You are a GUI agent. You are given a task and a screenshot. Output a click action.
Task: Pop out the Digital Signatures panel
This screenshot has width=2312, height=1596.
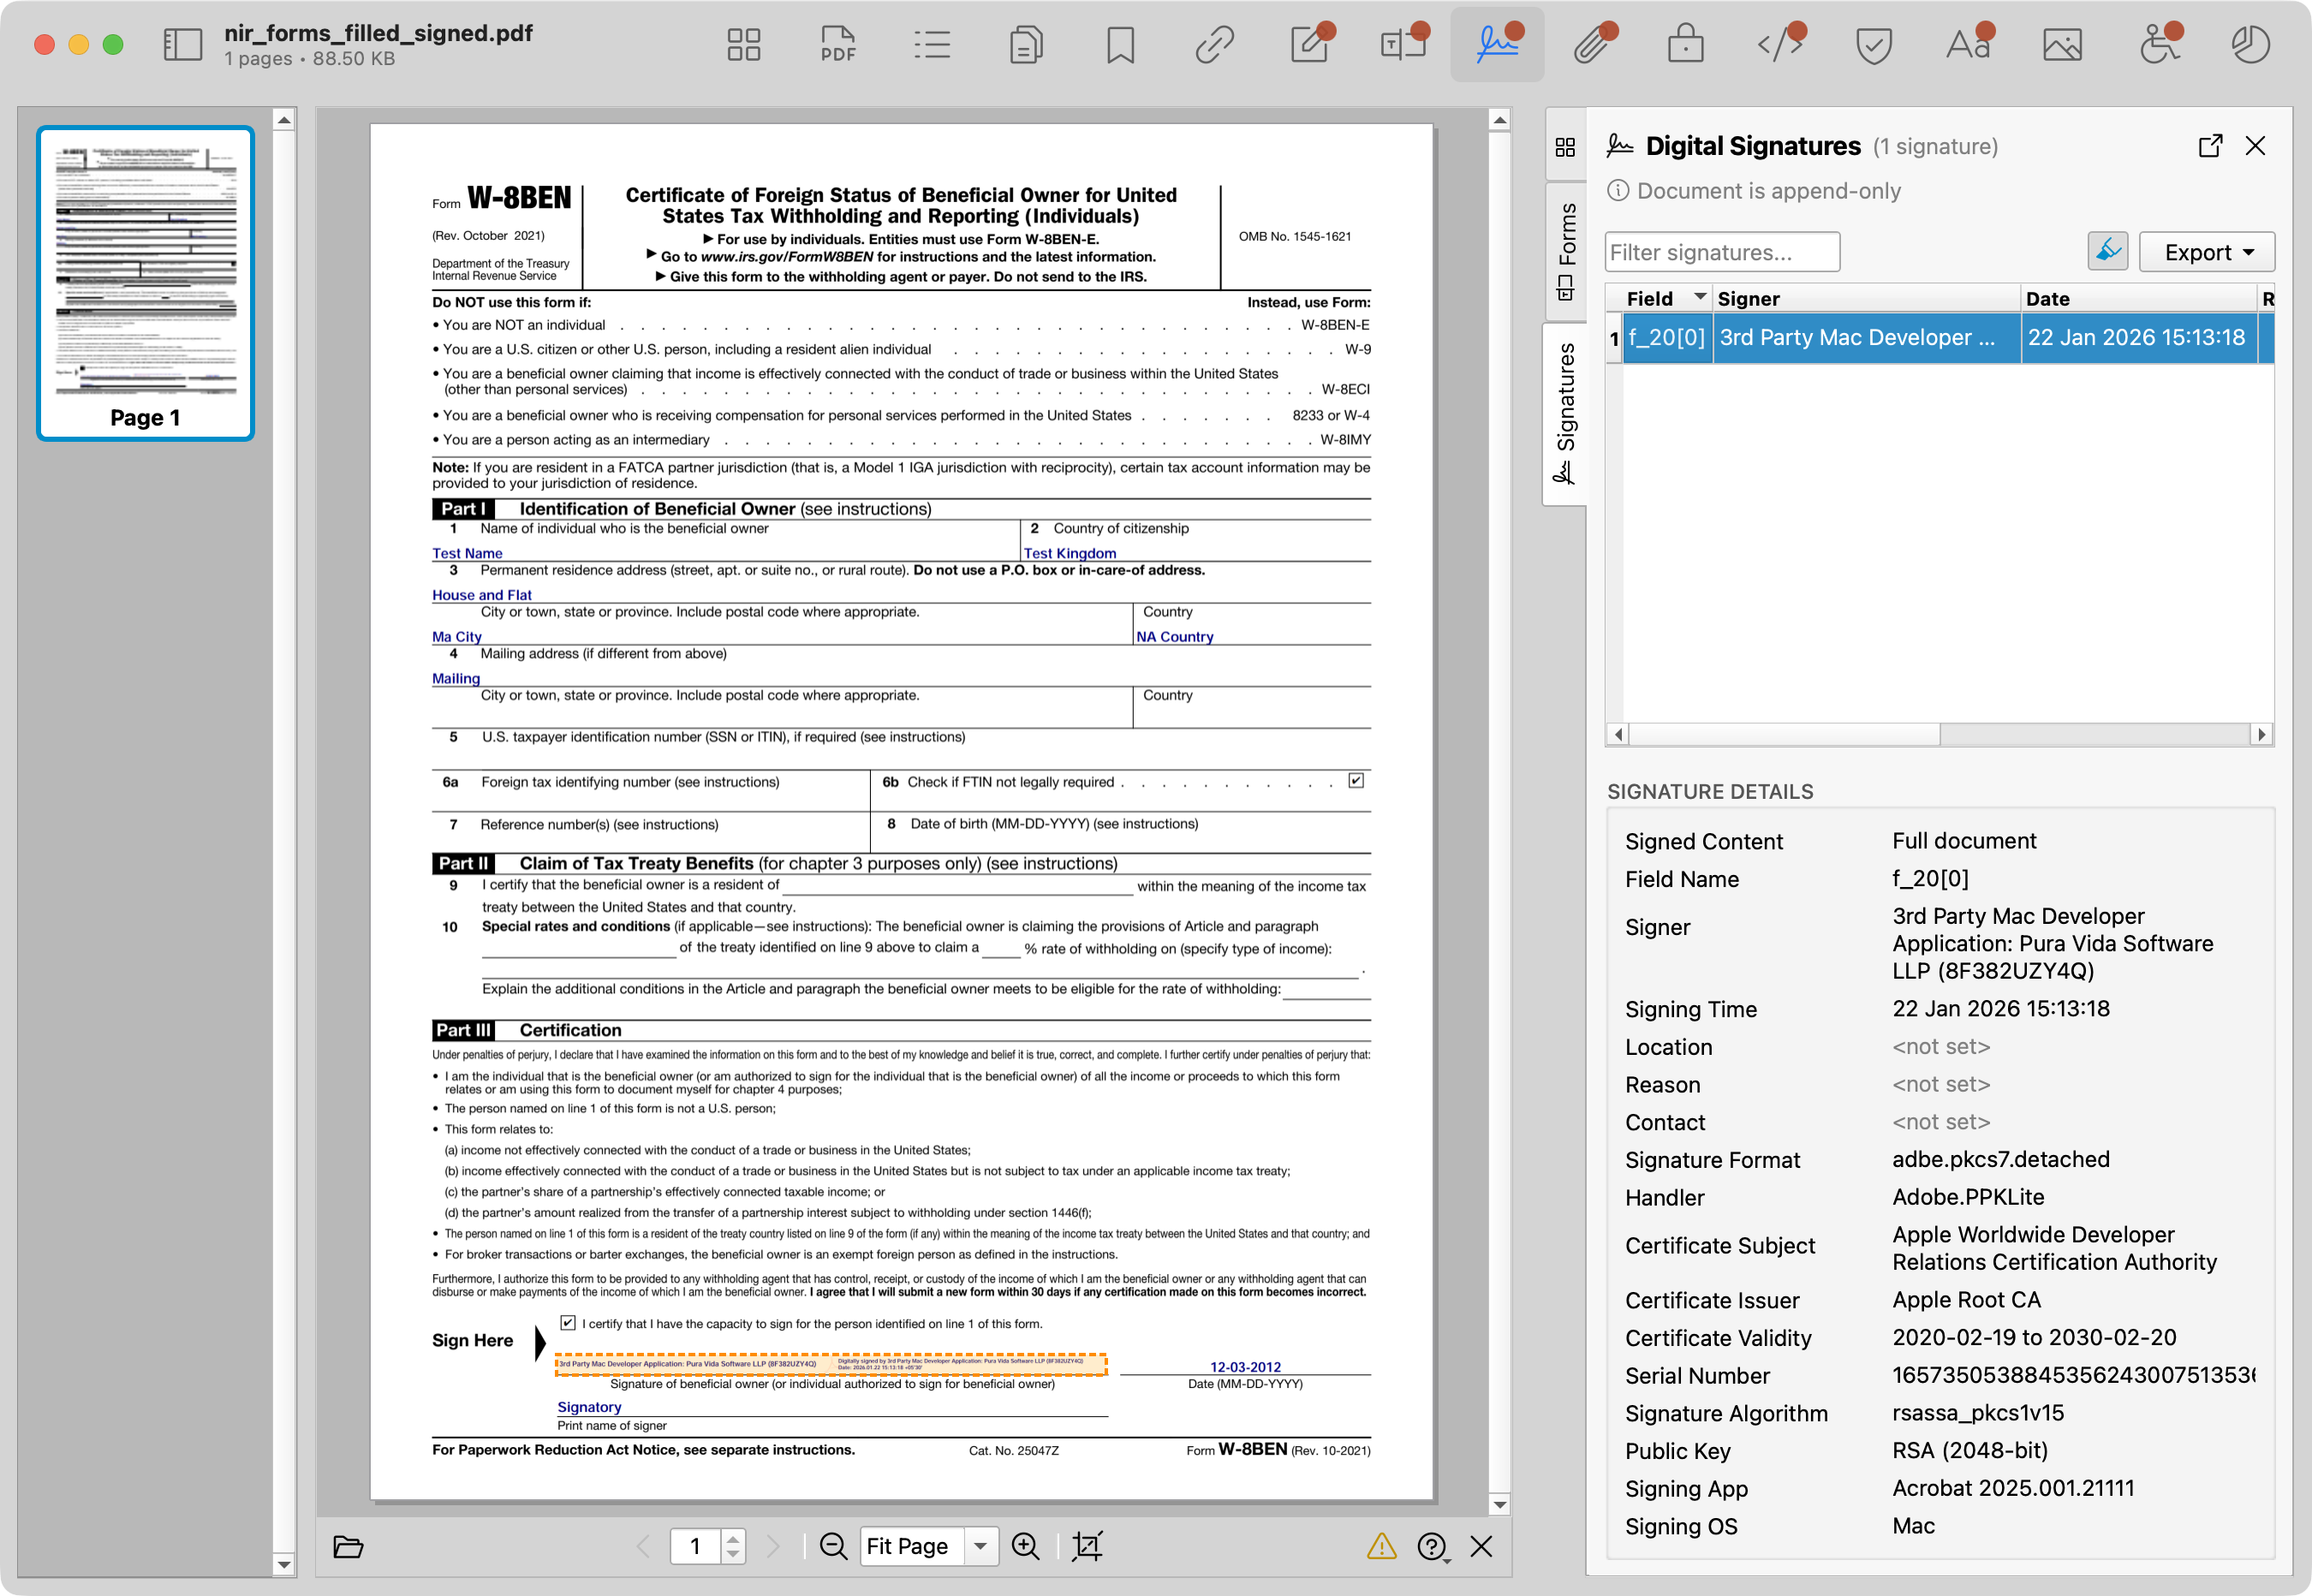pos(2210,146)
